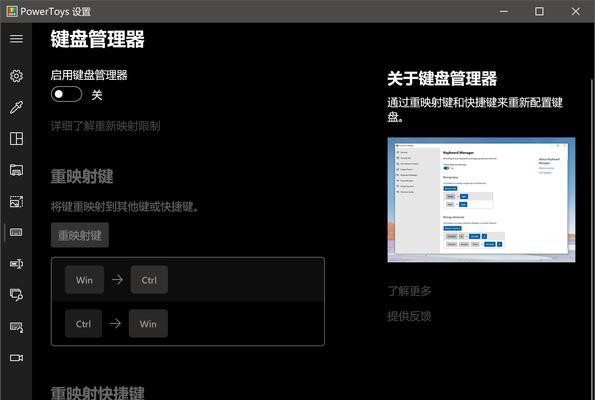Click the PowerToys app icon in title bar
Image resolution: width=595 pixels, height=400 pixels.
click(x=12, y=11)
